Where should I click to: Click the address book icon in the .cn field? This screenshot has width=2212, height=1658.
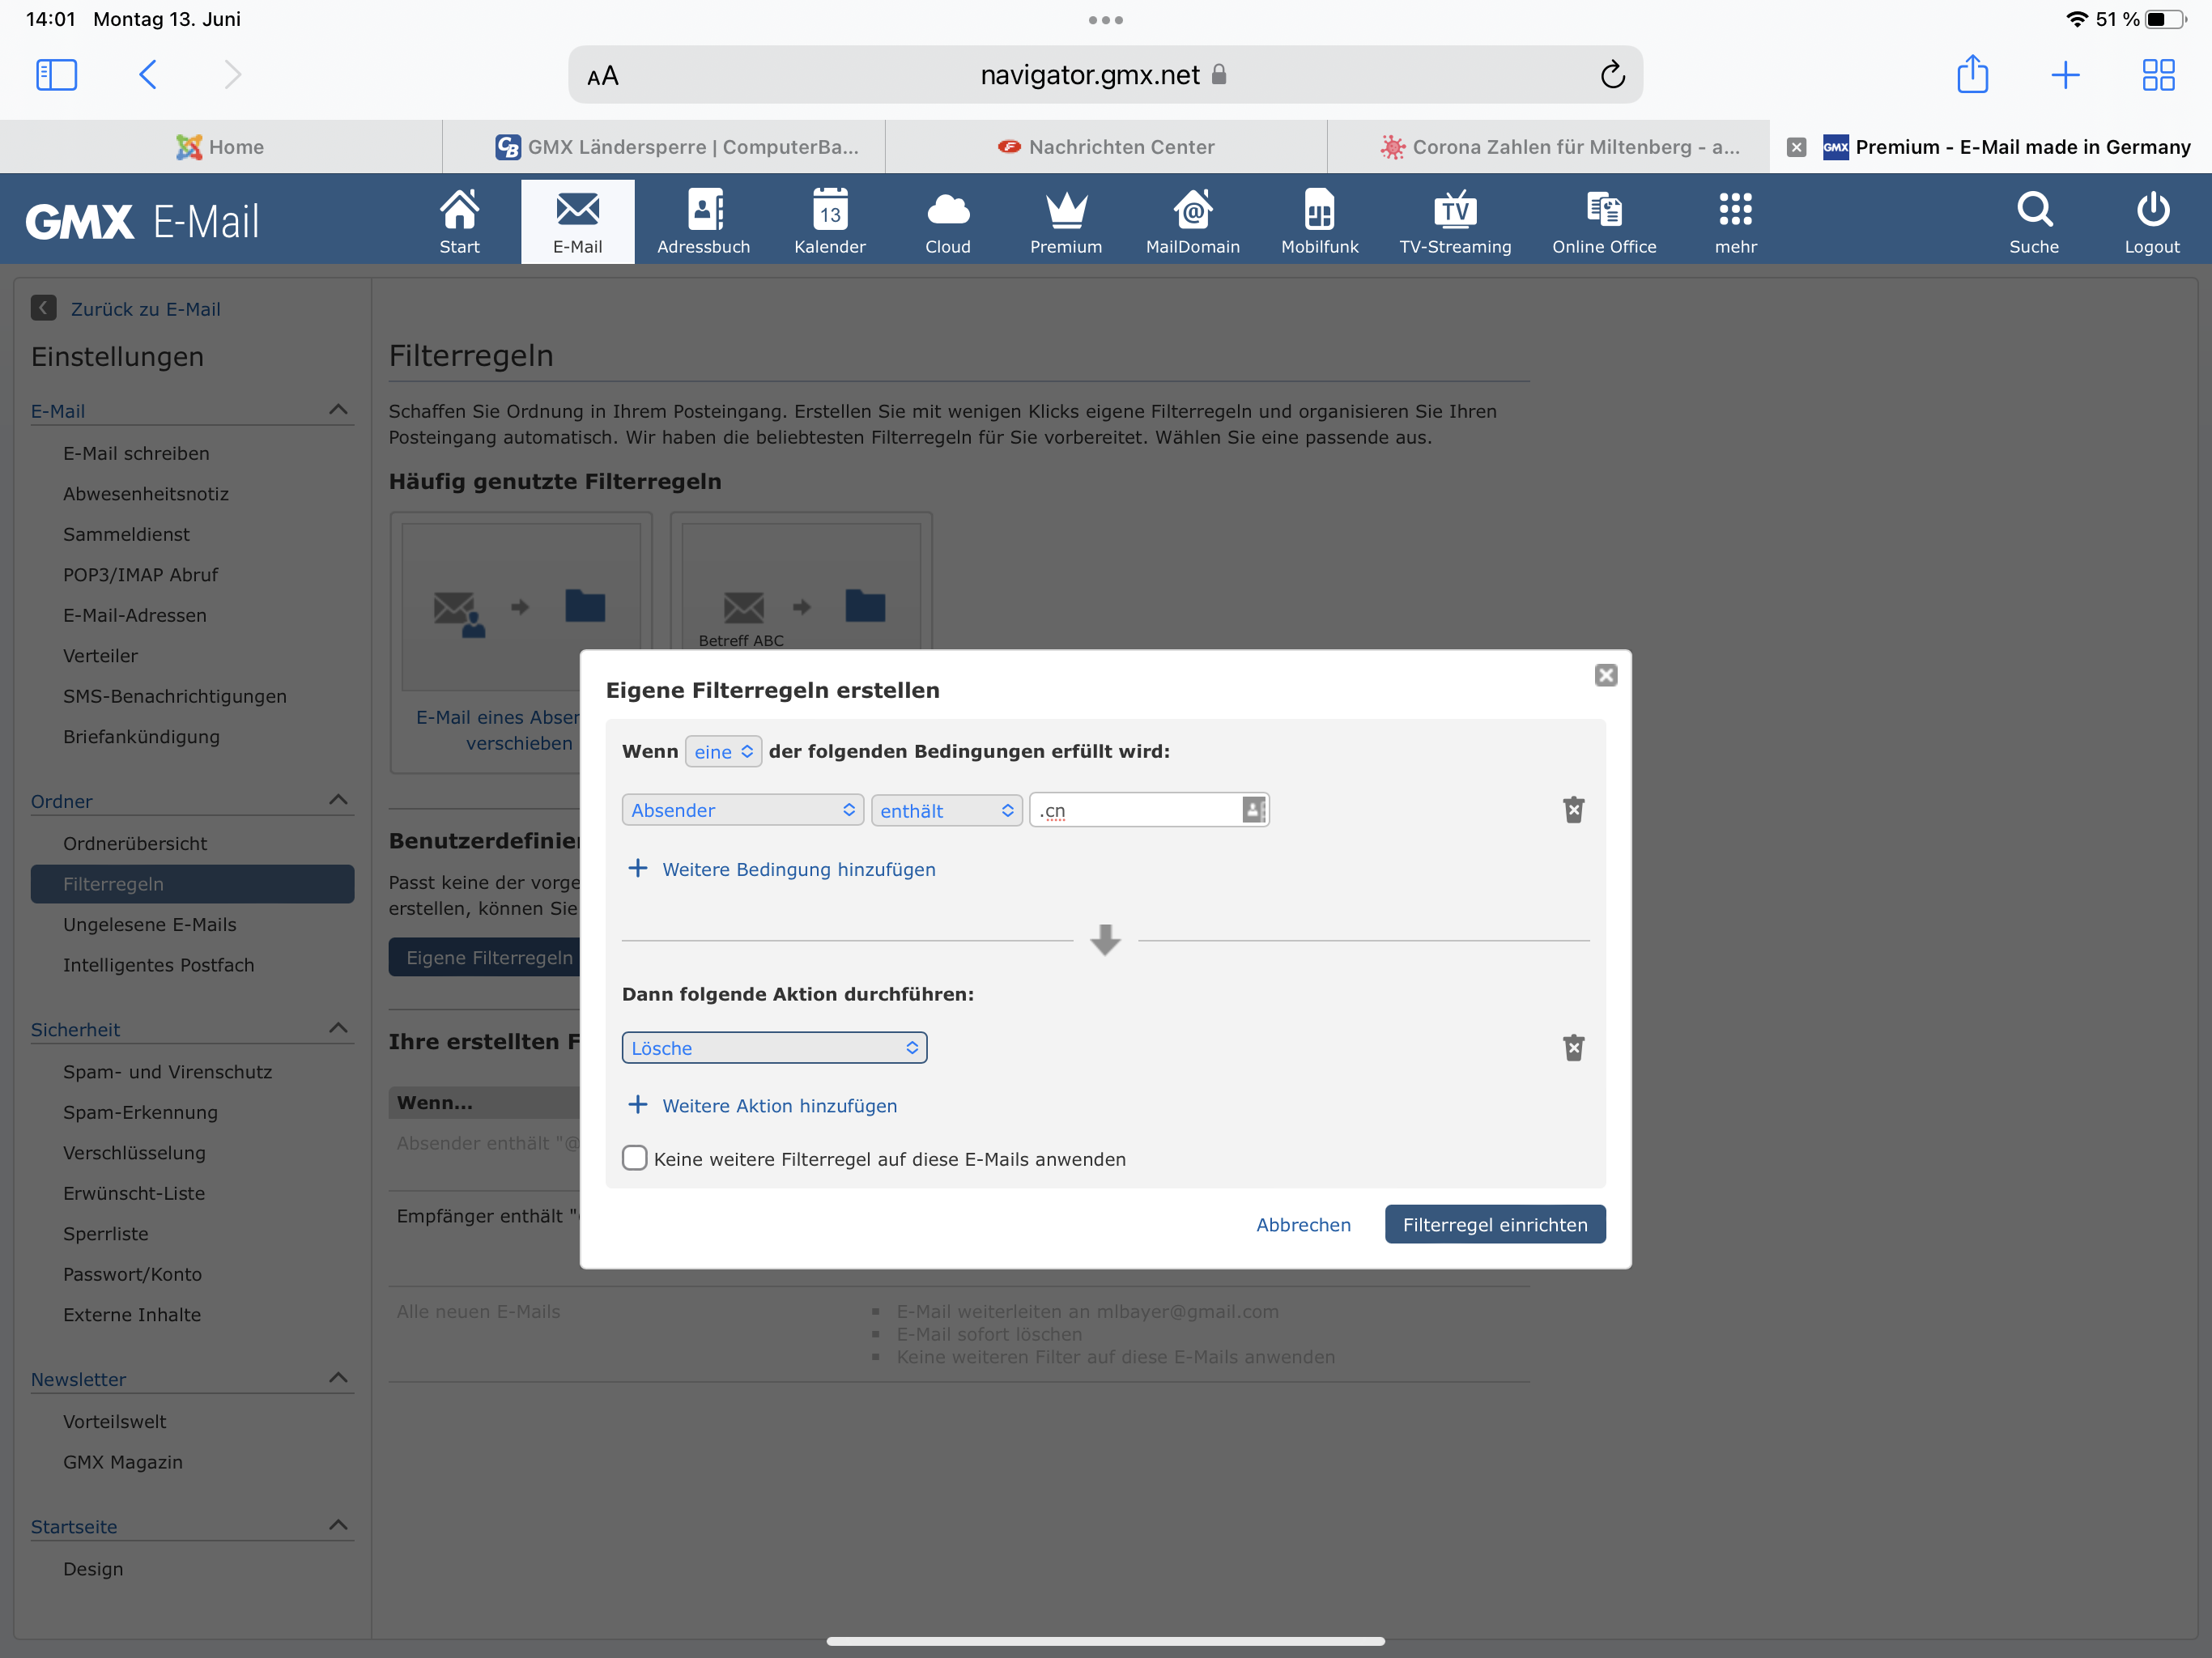[x=1253, y=809]
